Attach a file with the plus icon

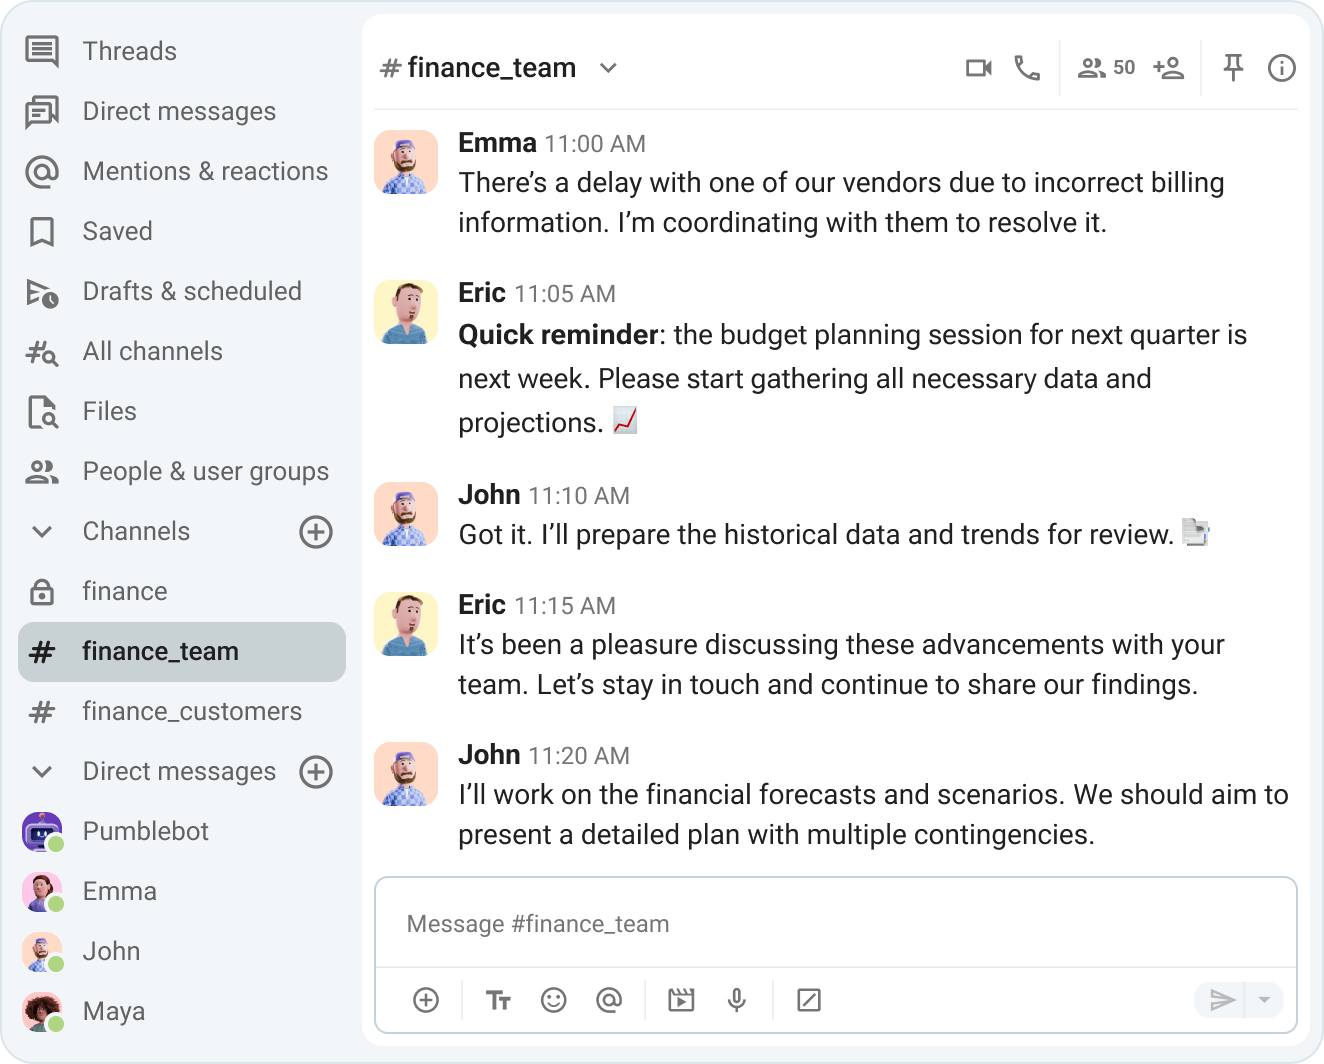(426, 999)
